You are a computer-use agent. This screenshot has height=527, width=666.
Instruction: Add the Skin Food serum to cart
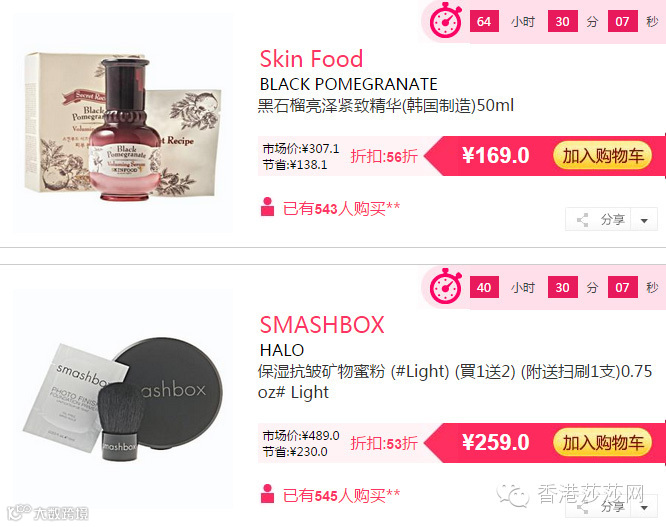click(602, 156)
